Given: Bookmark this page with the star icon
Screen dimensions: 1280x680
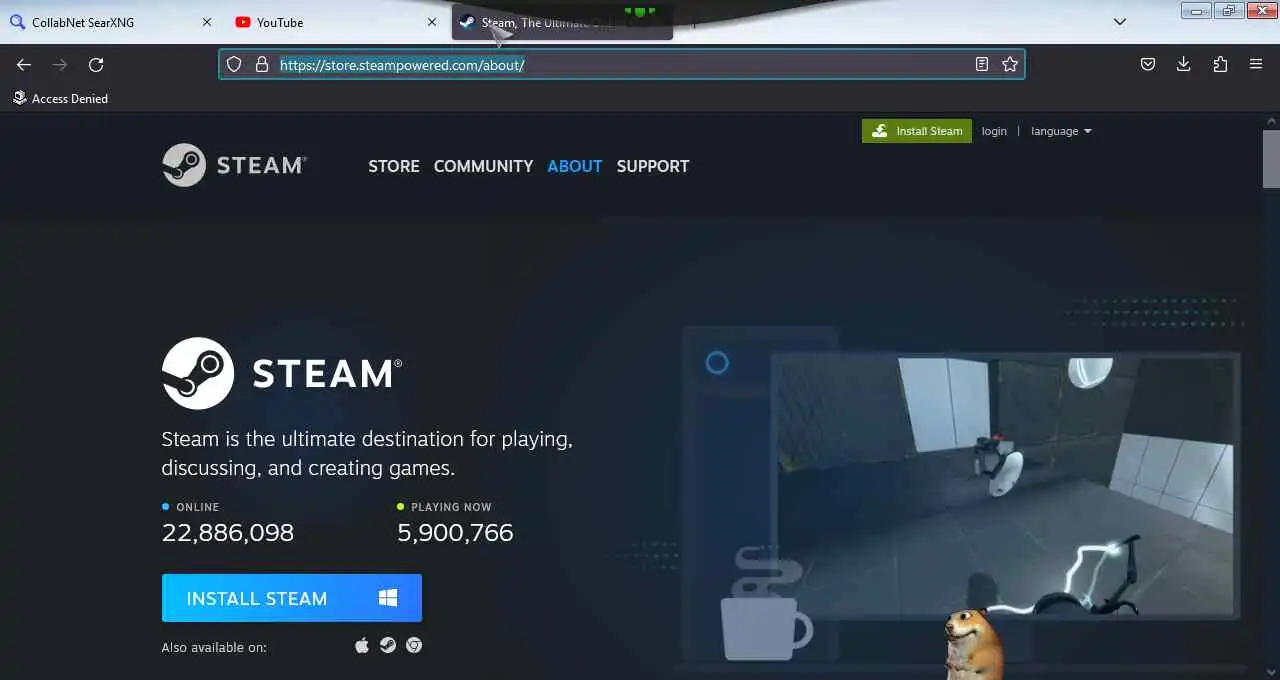Looking at the screenshot, I should (x=1010, y=64).
